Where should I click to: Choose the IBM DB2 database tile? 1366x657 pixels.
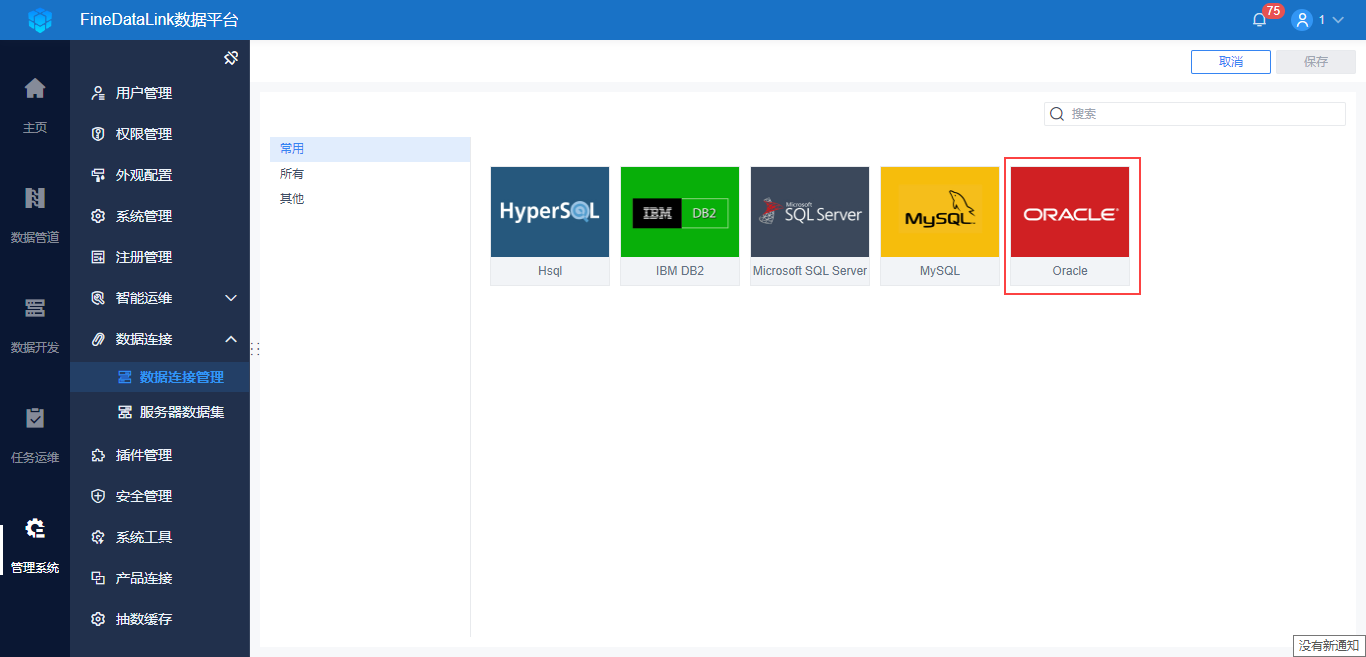(680, 226)
